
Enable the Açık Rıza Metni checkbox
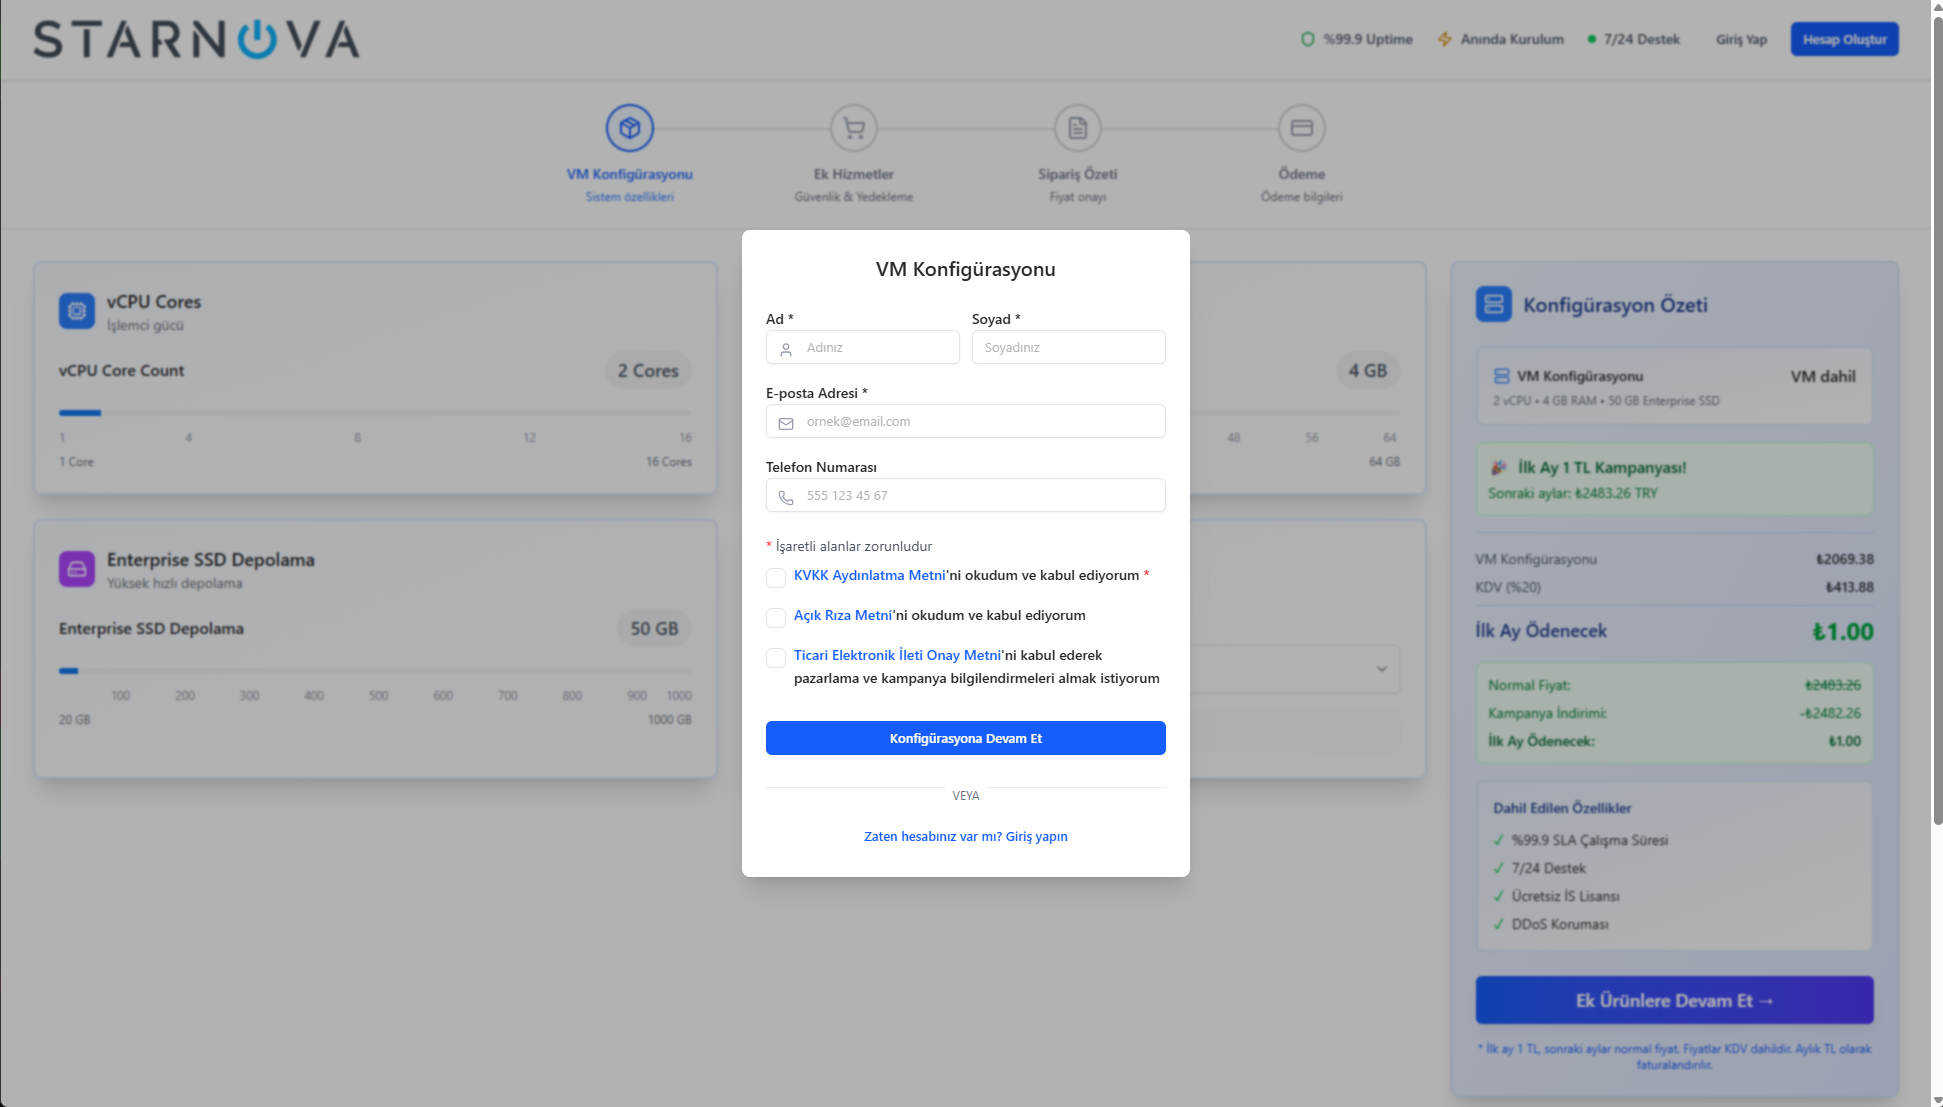tap(775, 617)
